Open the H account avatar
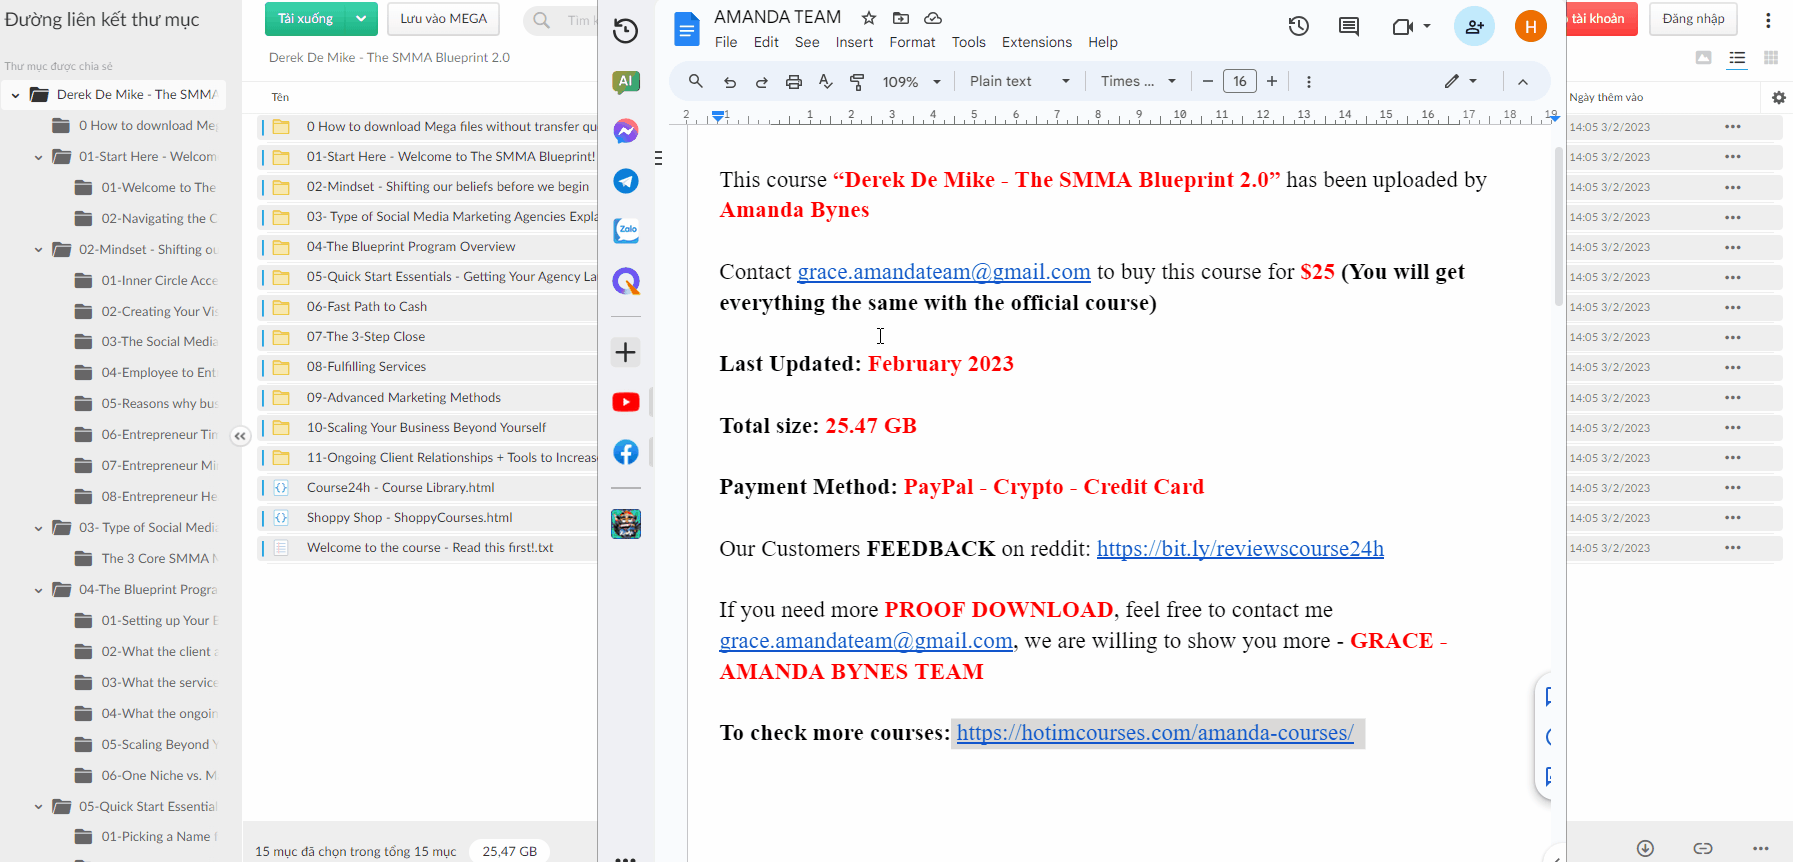Image resolution: width=1793 pixels, height=862 pixels. pyautogui.click(x=1530, y=27)
